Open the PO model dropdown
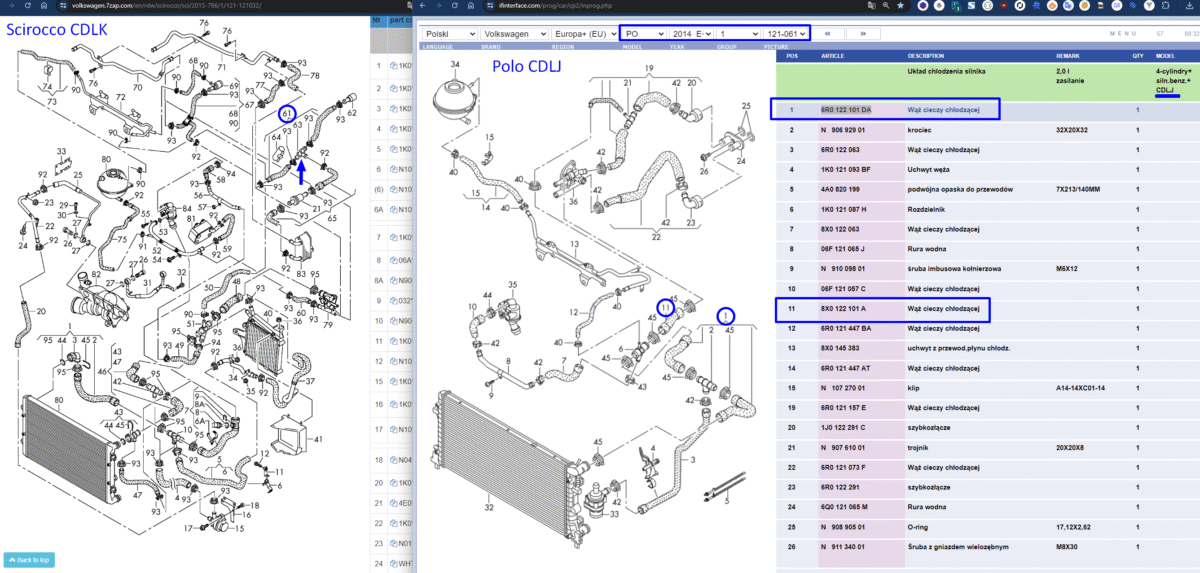 (x=643, y=33)
